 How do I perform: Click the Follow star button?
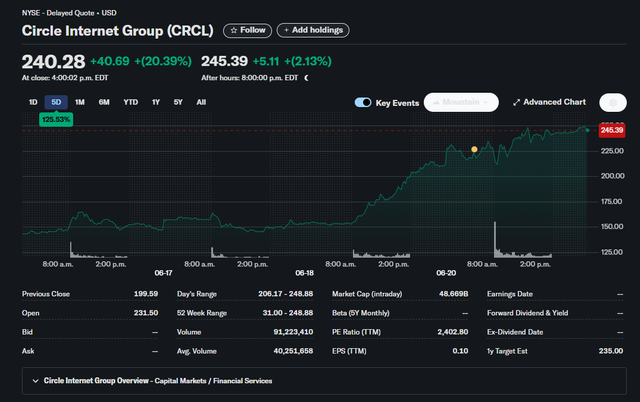[247, 30]
